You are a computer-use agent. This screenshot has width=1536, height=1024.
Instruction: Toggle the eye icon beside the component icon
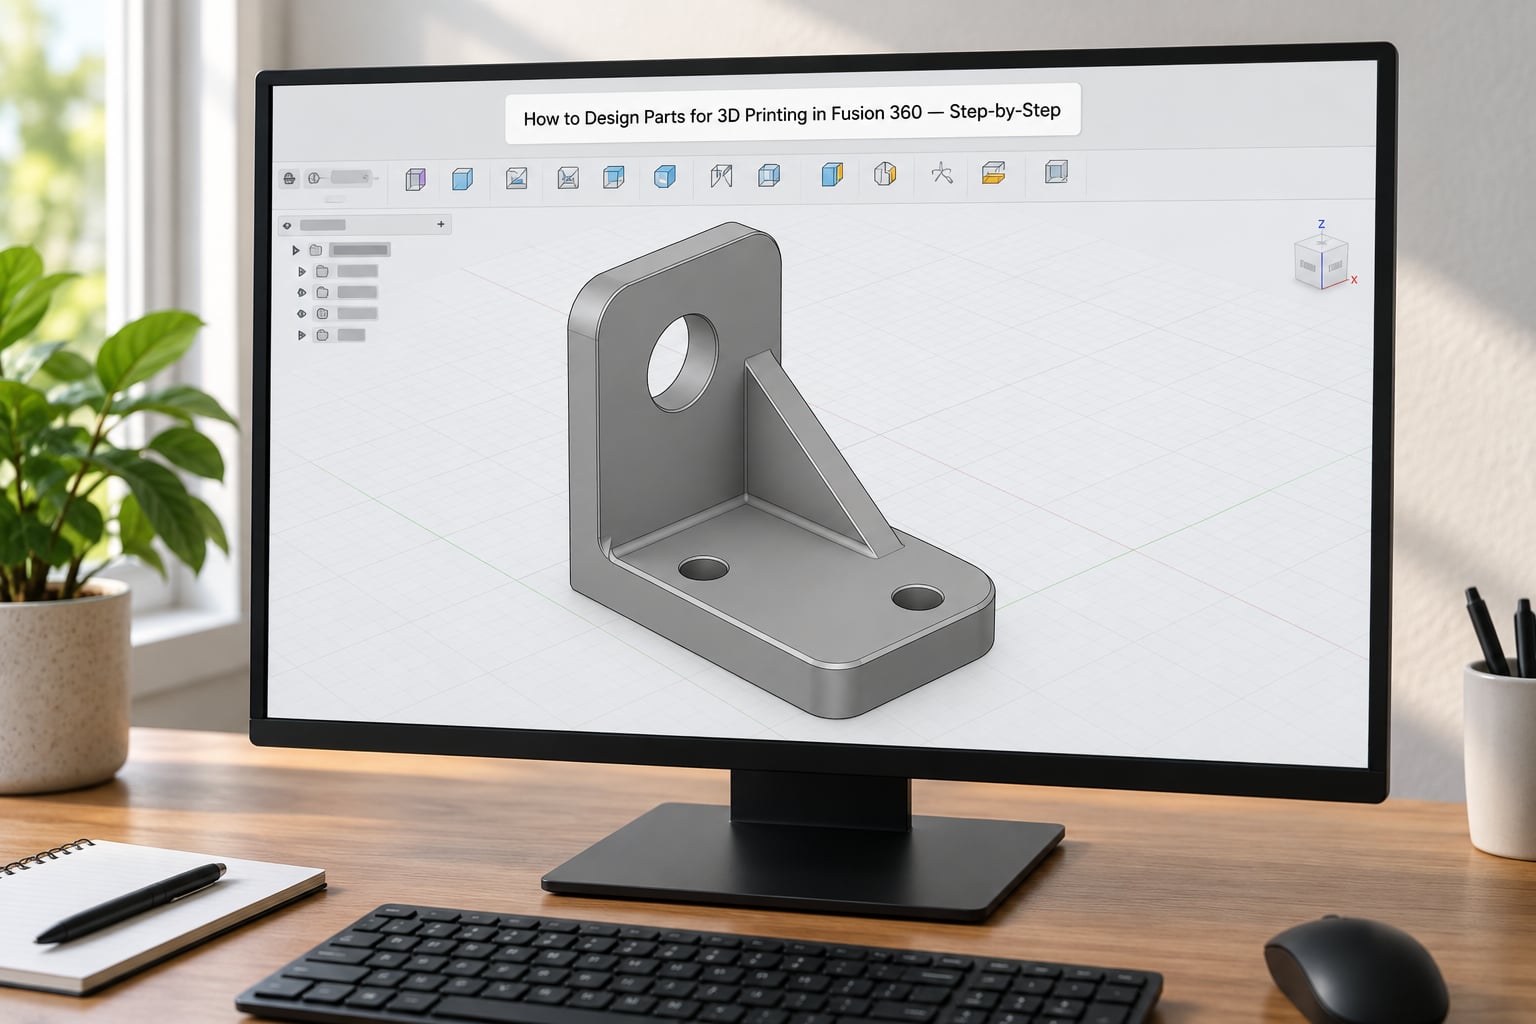301,314
